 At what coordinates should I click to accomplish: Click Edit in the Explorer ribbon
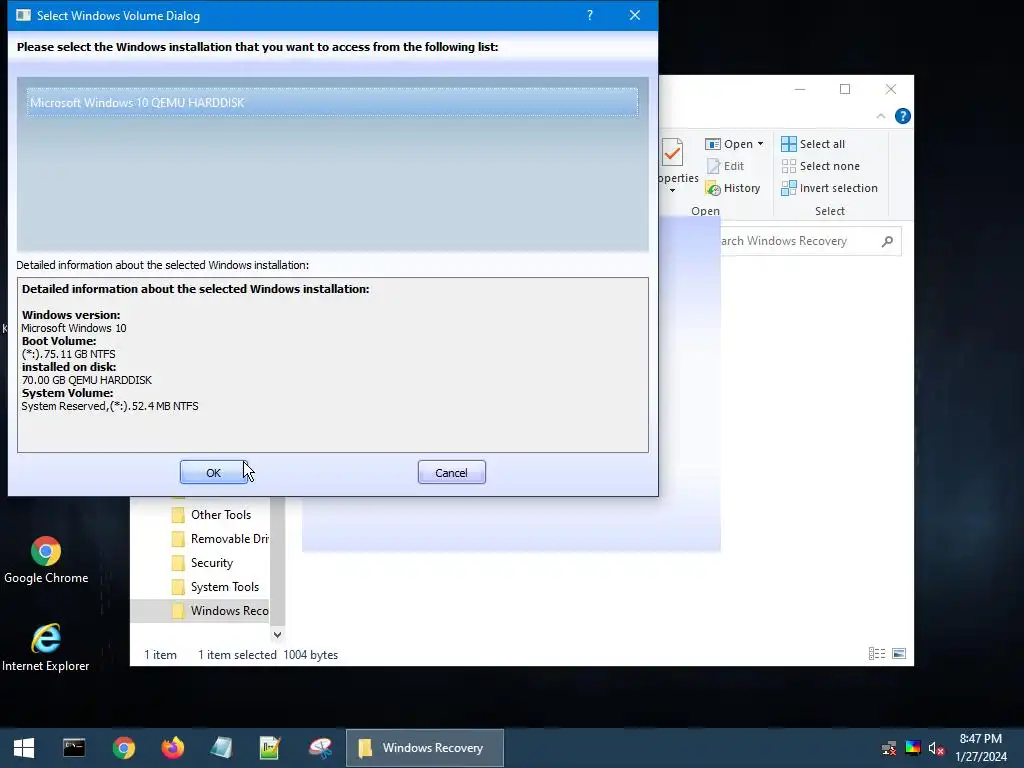725,166
